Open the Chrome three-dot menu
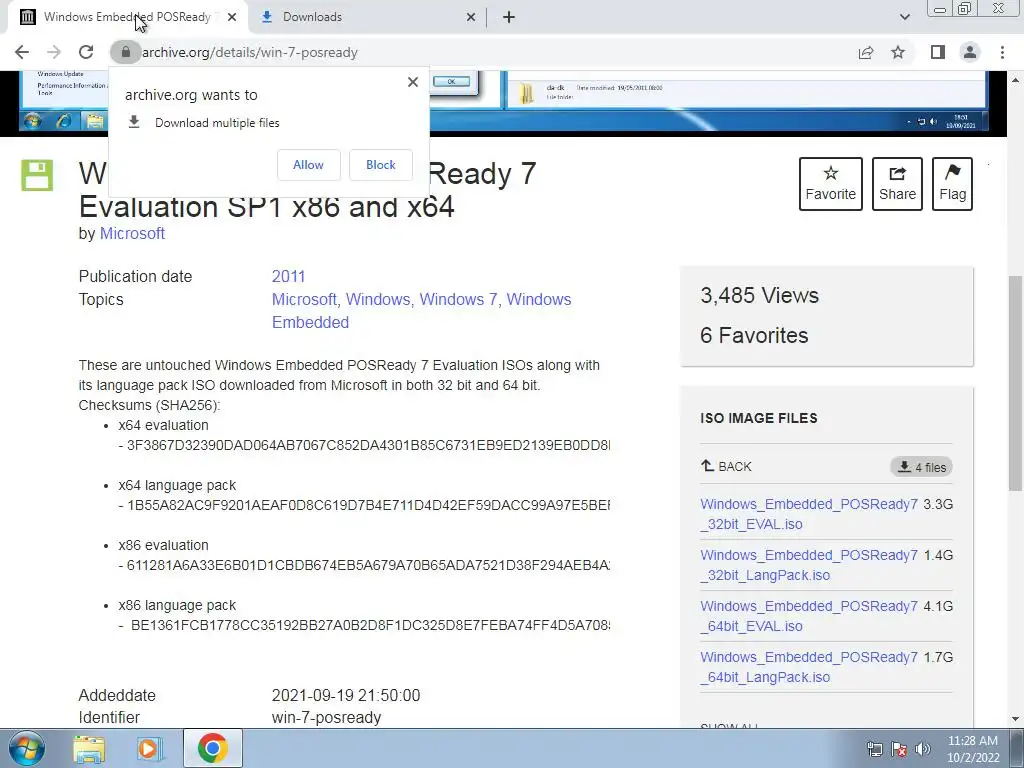Screen dimensions: 1024x768 pos(1002,52)
